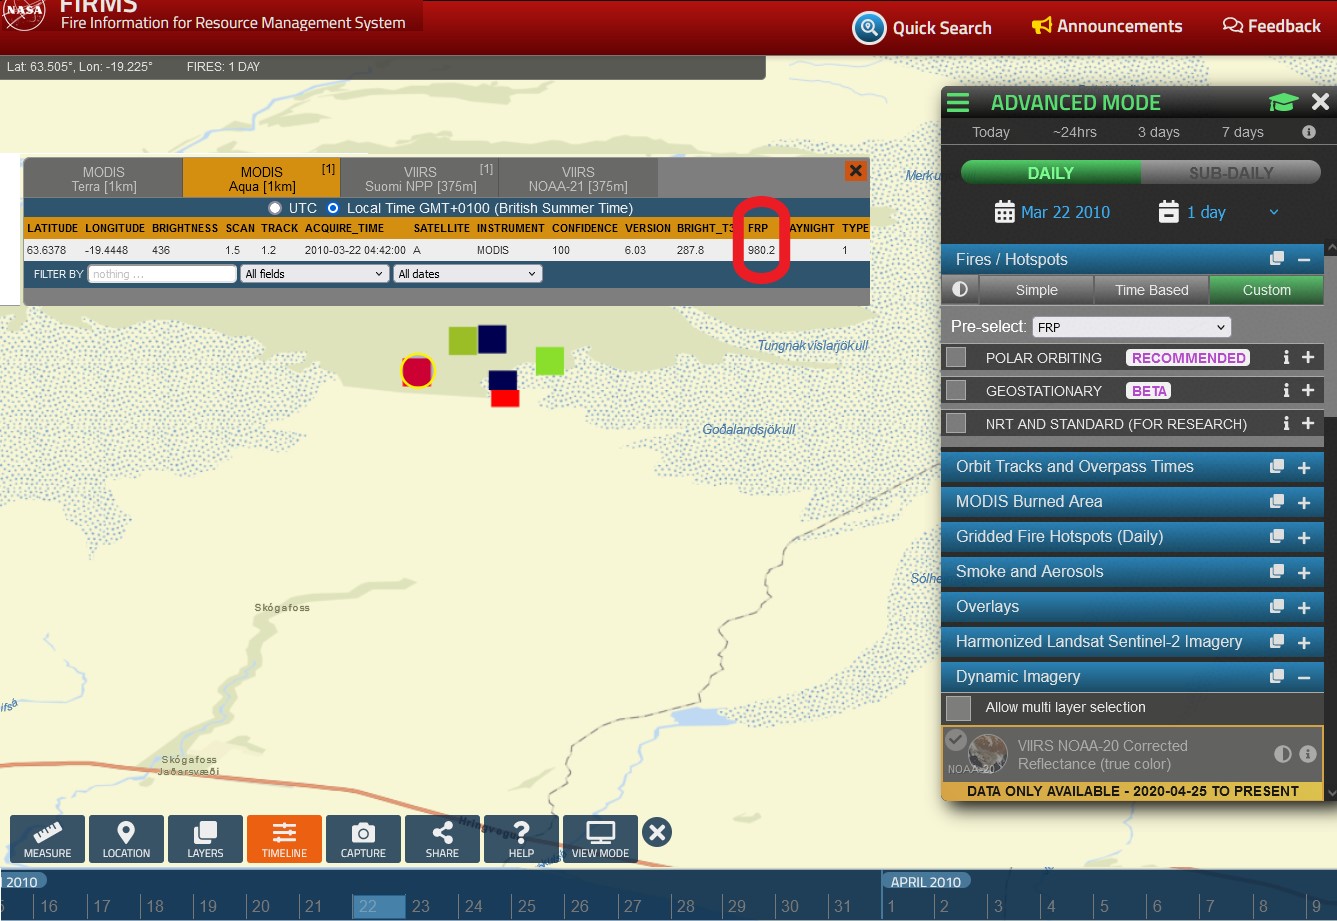Click the Advanced Mode hamburger menu icon

958,102
